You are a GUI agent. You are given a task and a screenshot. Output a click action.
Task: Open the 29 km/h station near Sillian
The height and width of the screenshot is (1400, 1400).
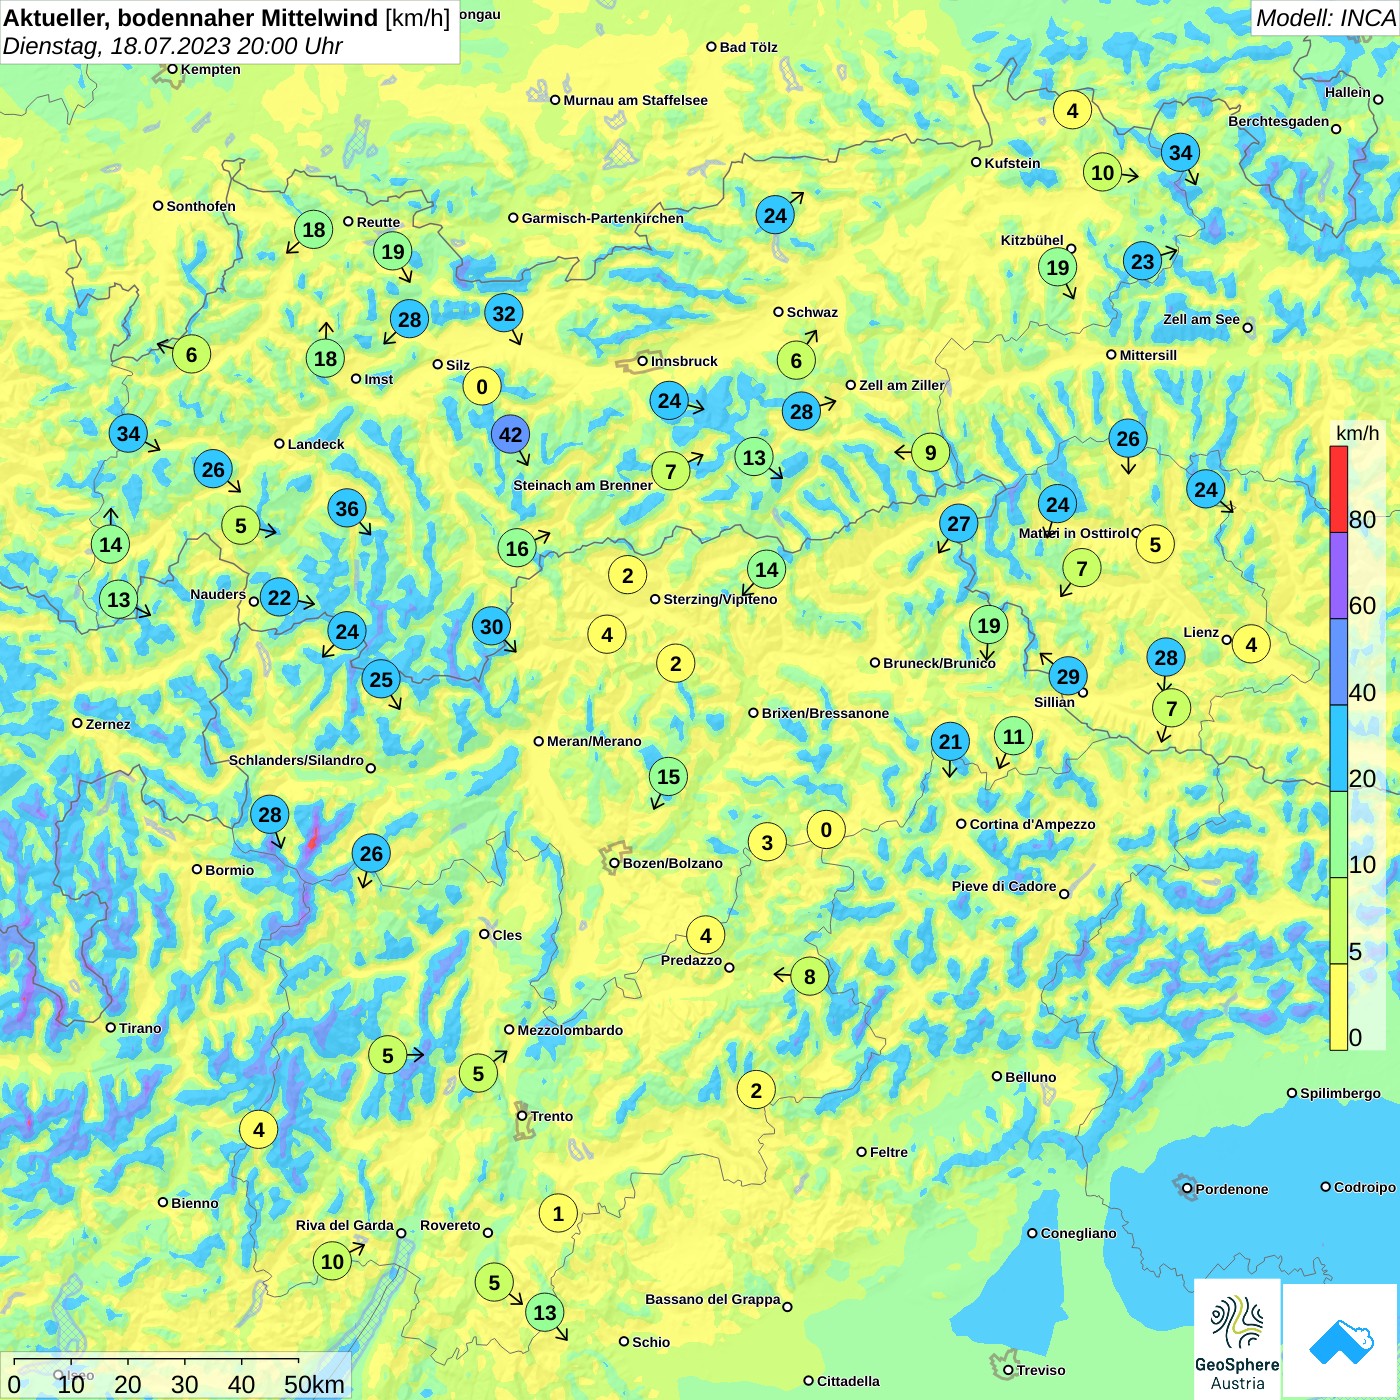pyautogui.click(x=1068, y=676)
